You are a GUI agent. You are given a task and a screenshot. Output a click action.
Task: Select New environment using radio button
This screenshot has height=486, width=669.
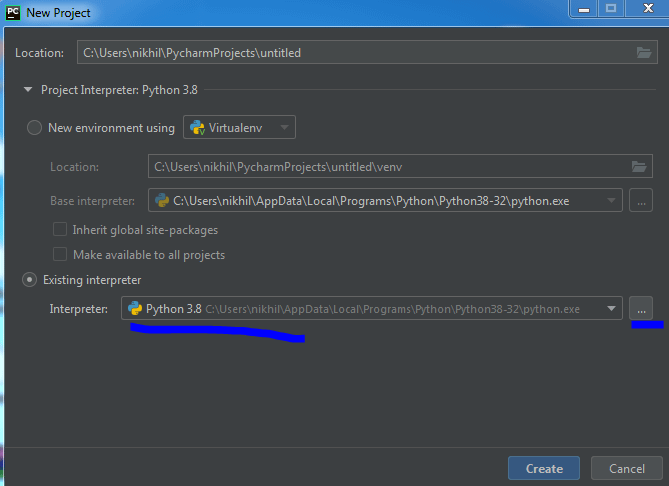click(x=34, y=128)
